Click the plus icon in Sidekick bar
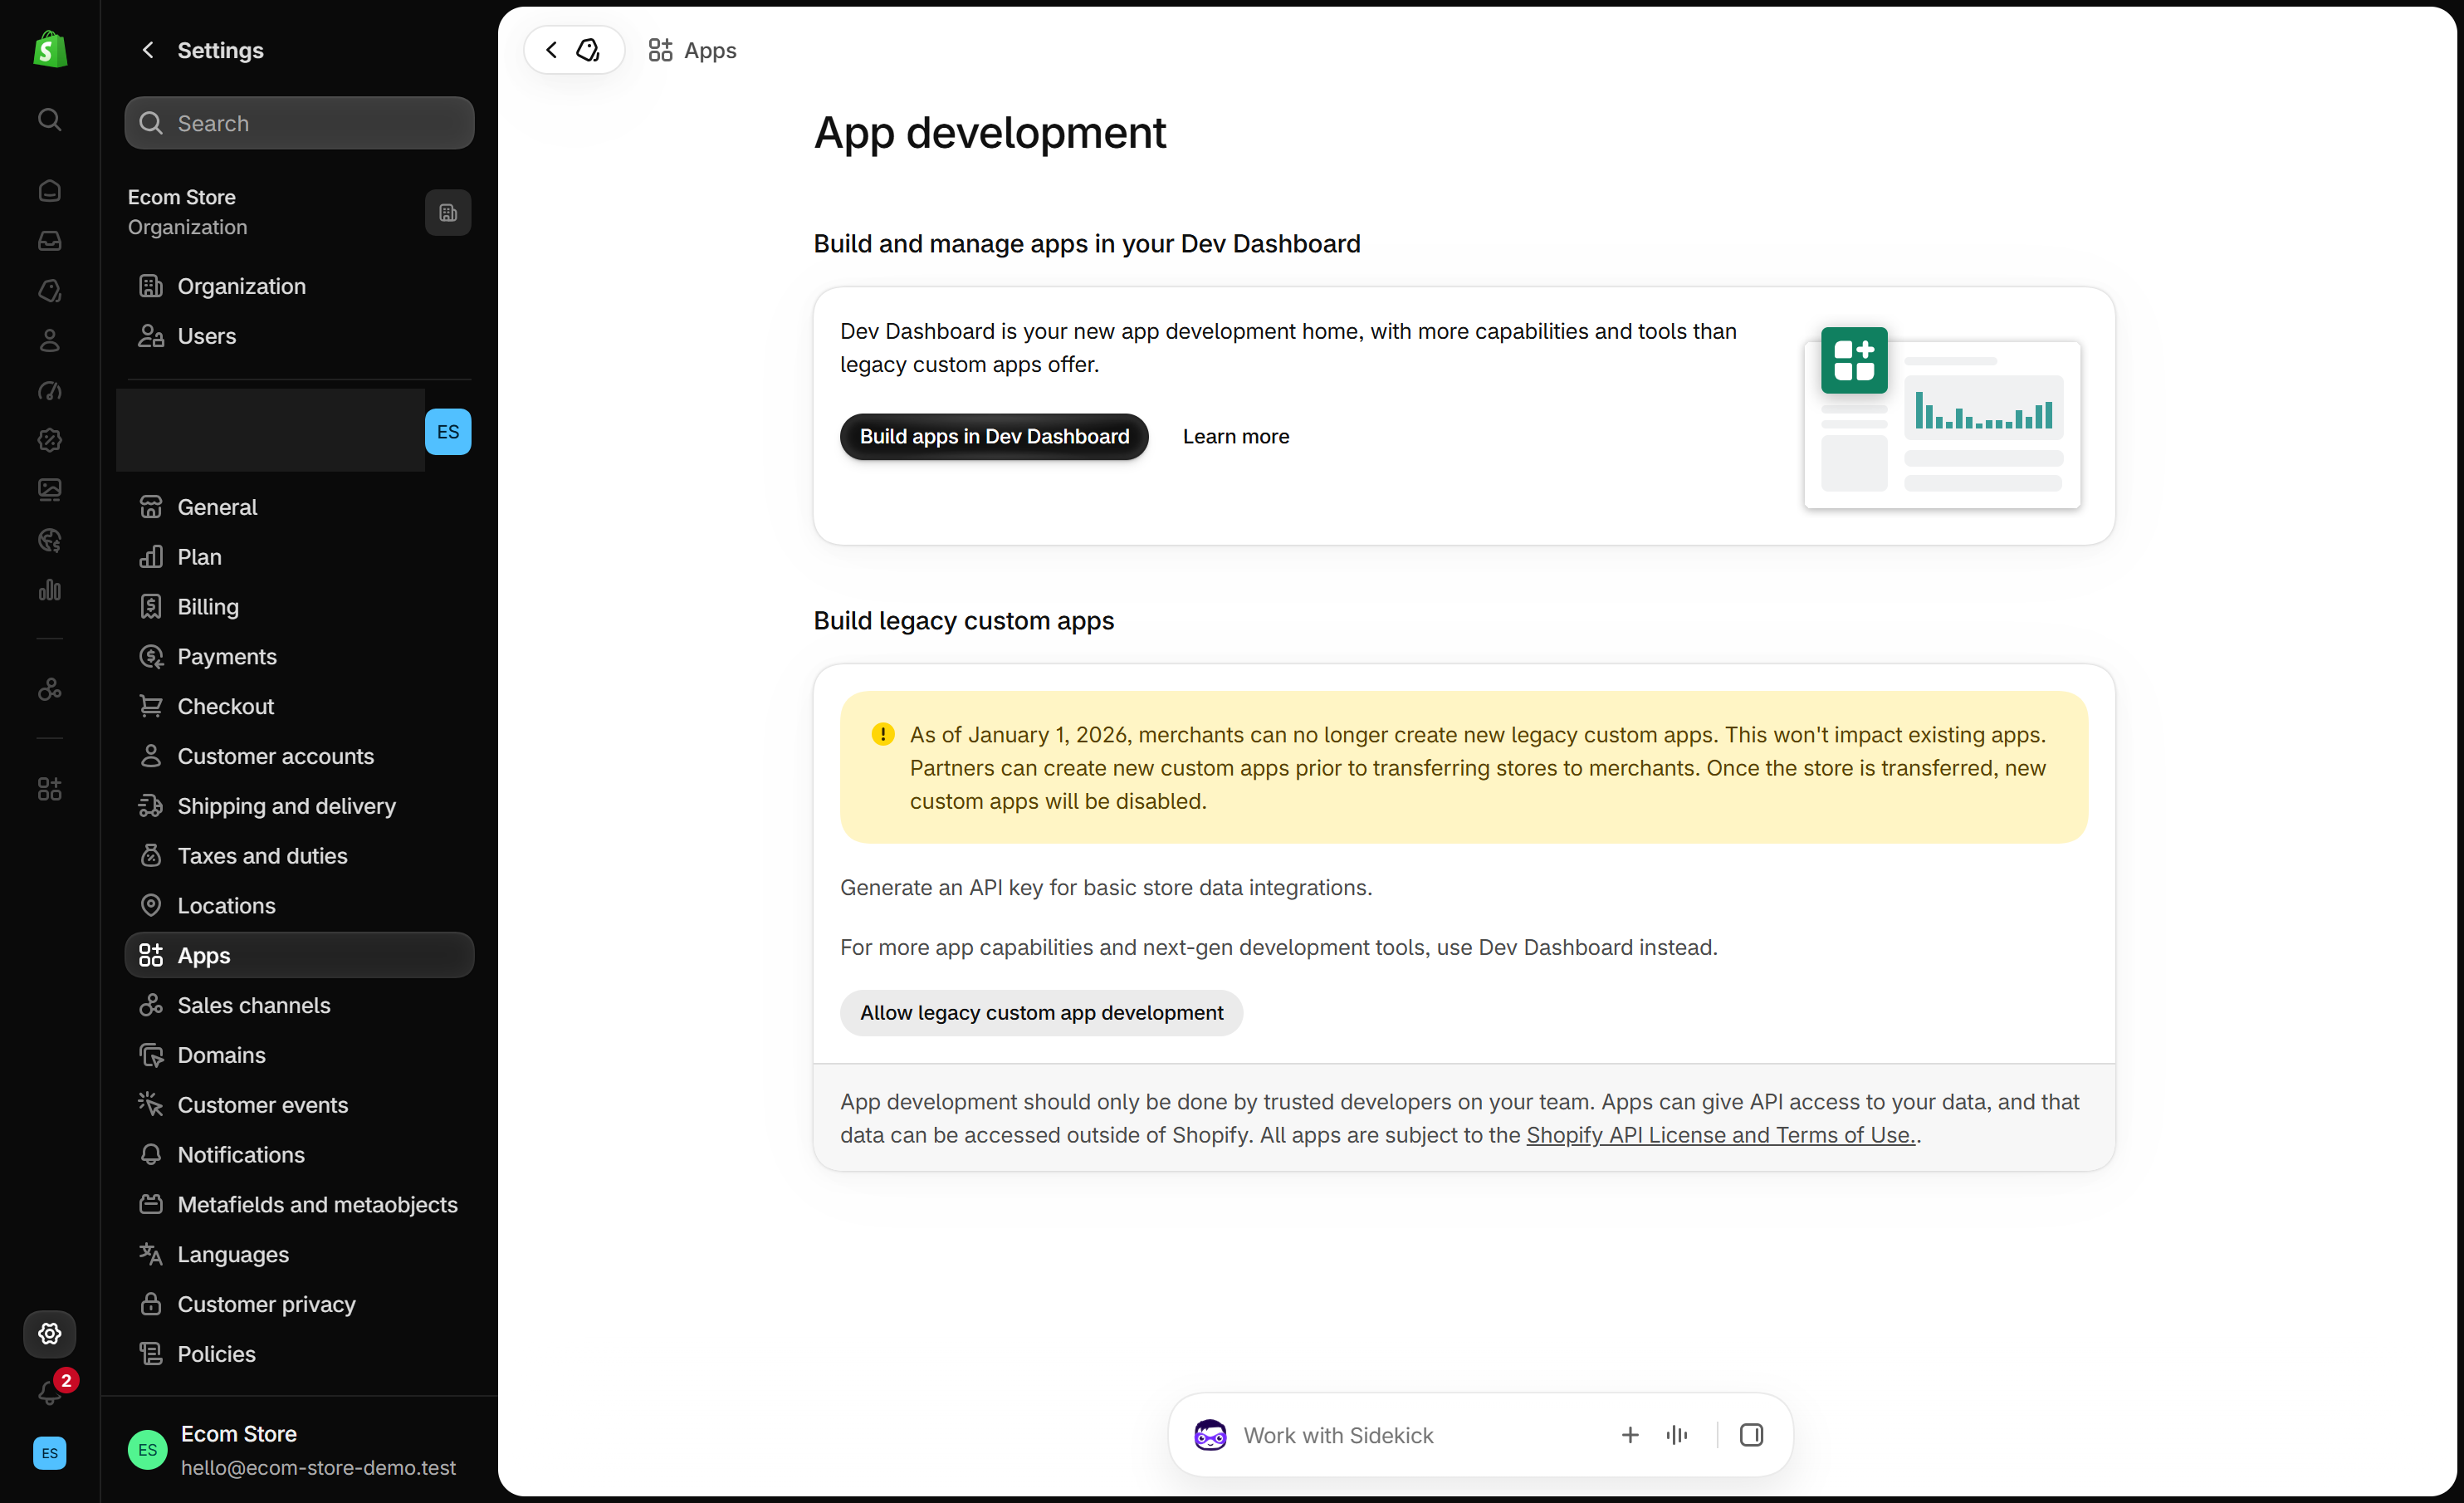 click(x=1630, y=1435)
